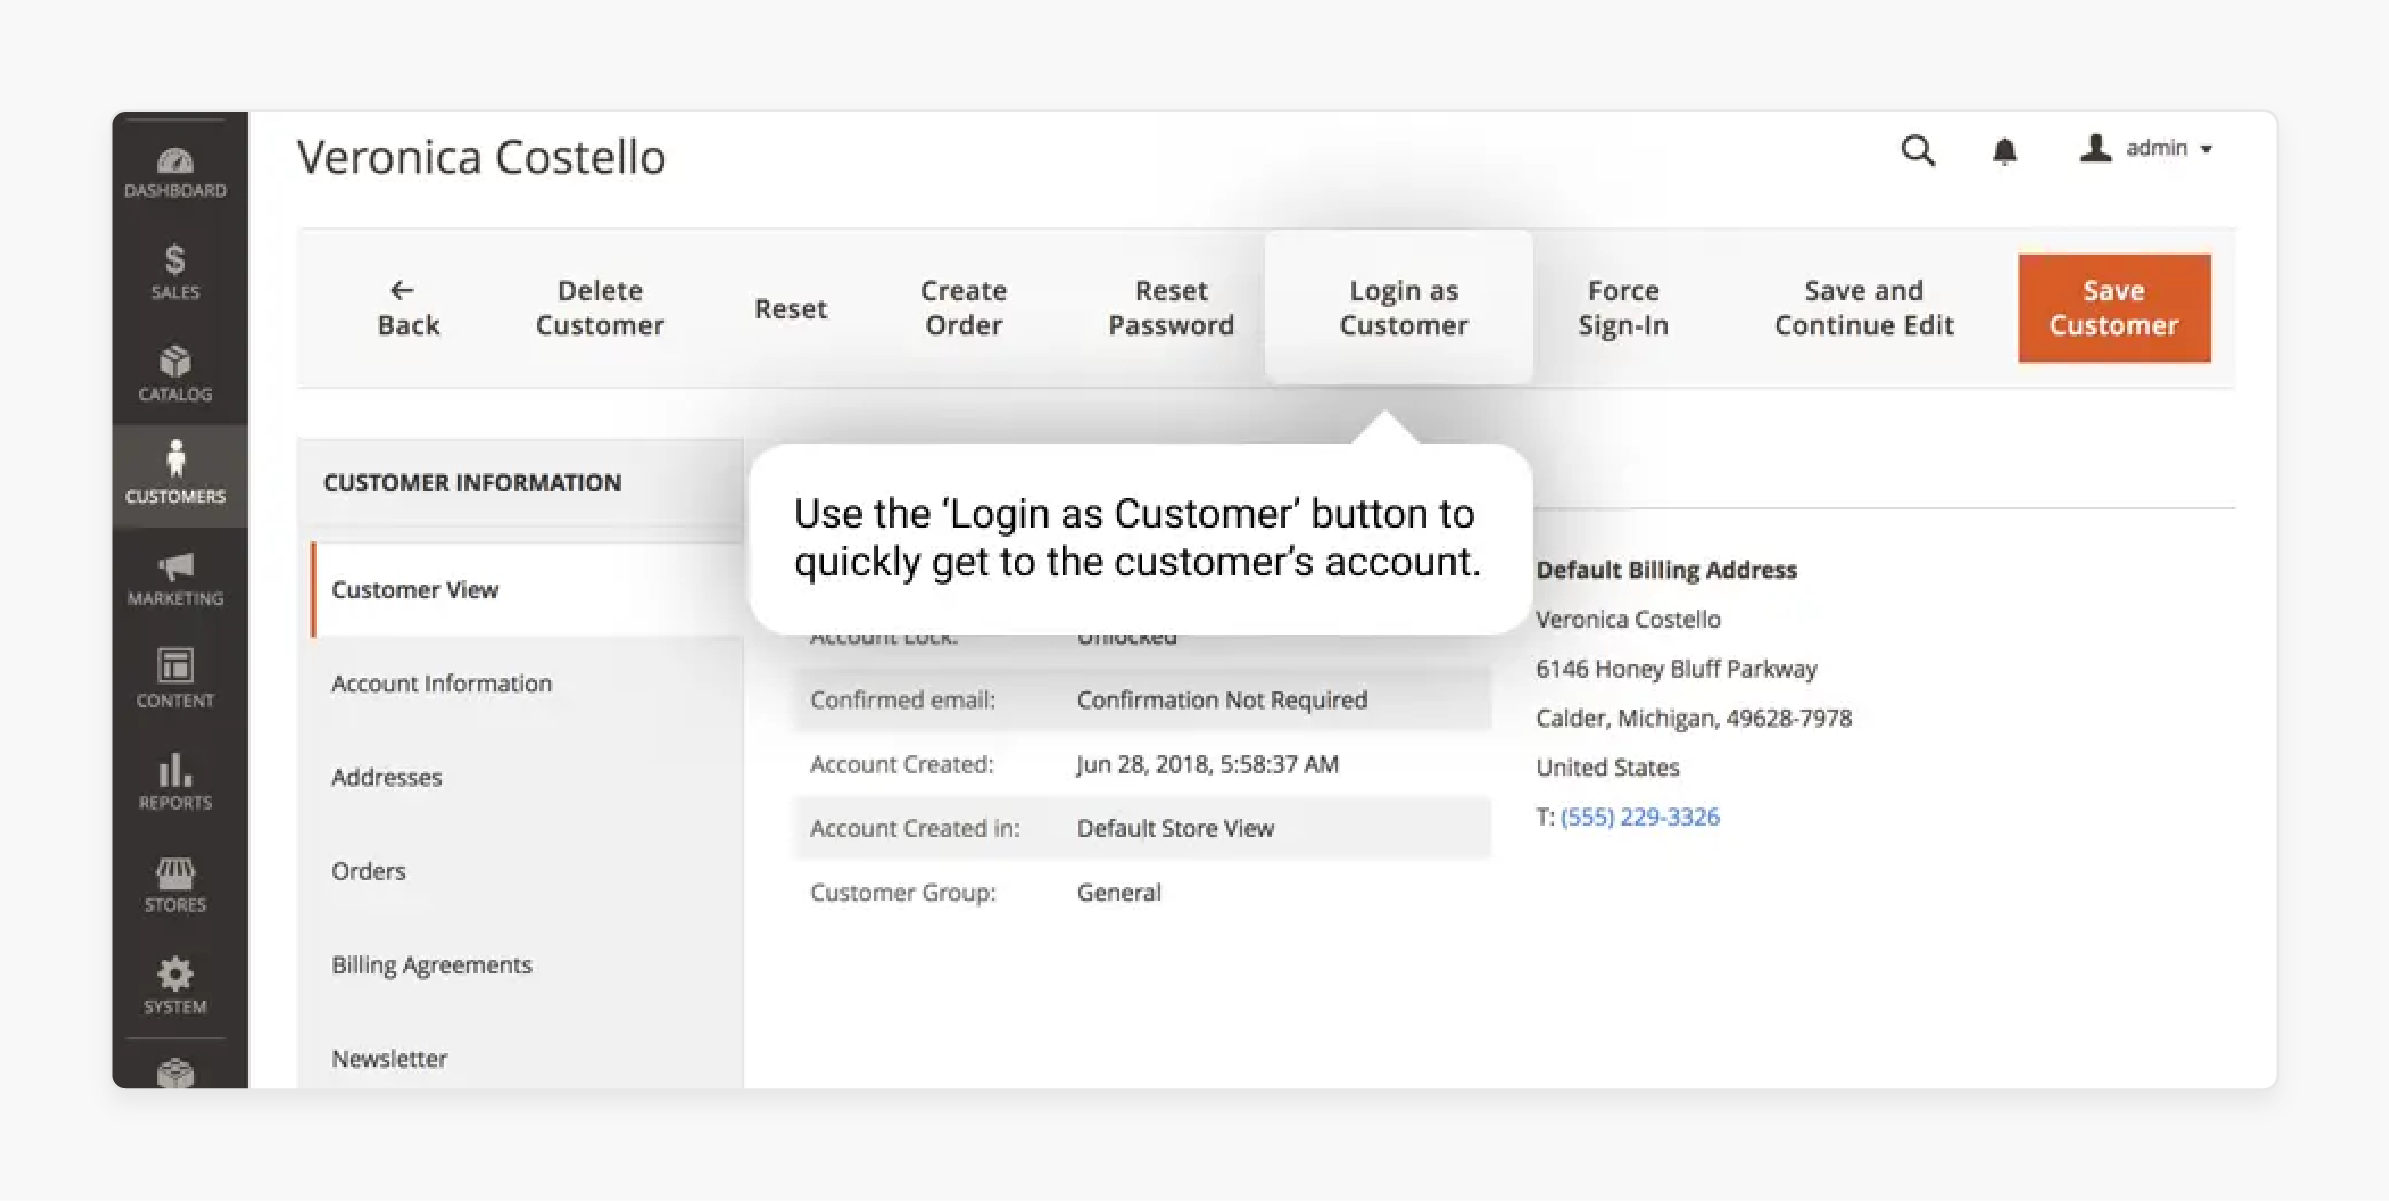This screenshot has width=2389, height=1201.
Task: Click the 'Jun 28, 2018, 5:58:37 AM' date
Action: click(1207, 764)
